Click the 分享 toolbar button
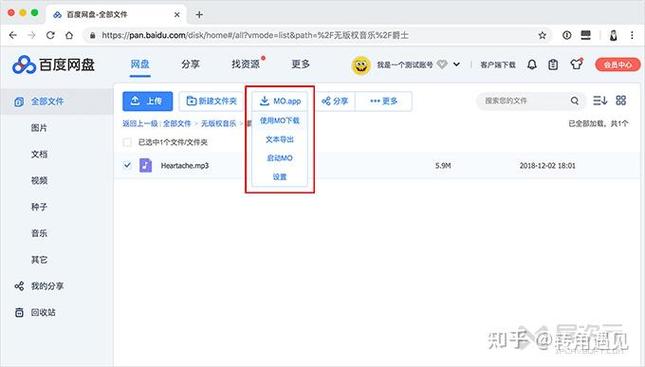 point(335,101)
